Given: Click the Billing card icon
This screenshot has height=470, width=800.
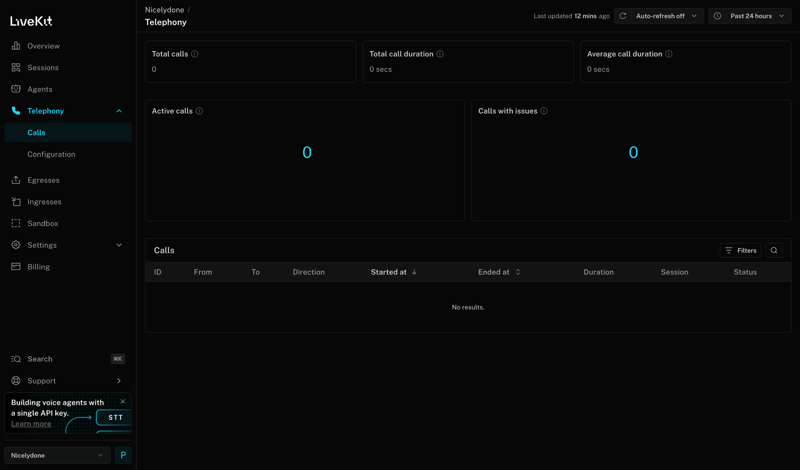Looking at the screenshot, I should pyautogui.click(x=16, y=267).
